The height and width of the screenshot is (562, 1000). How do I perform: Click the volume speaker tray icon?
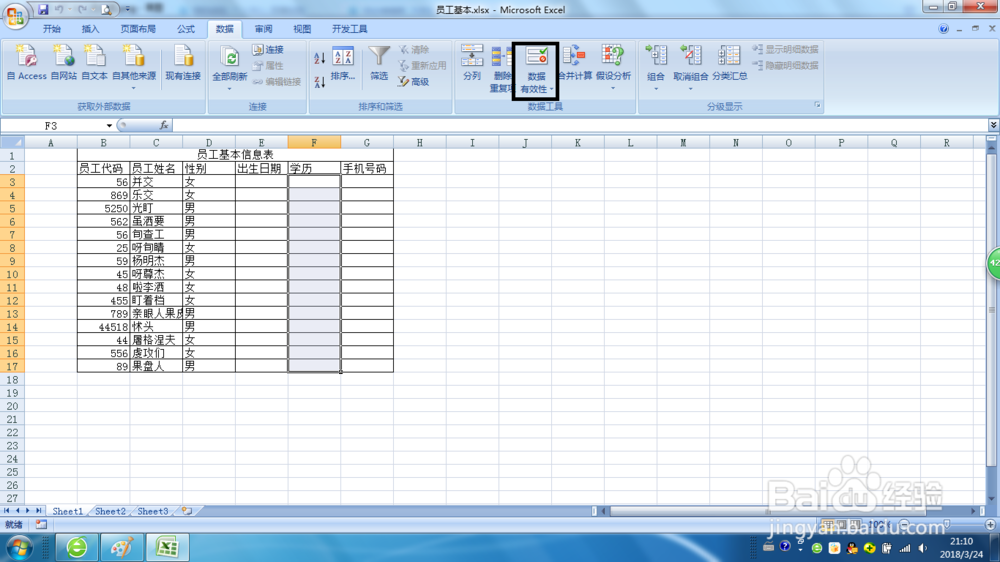coord(923,548)
